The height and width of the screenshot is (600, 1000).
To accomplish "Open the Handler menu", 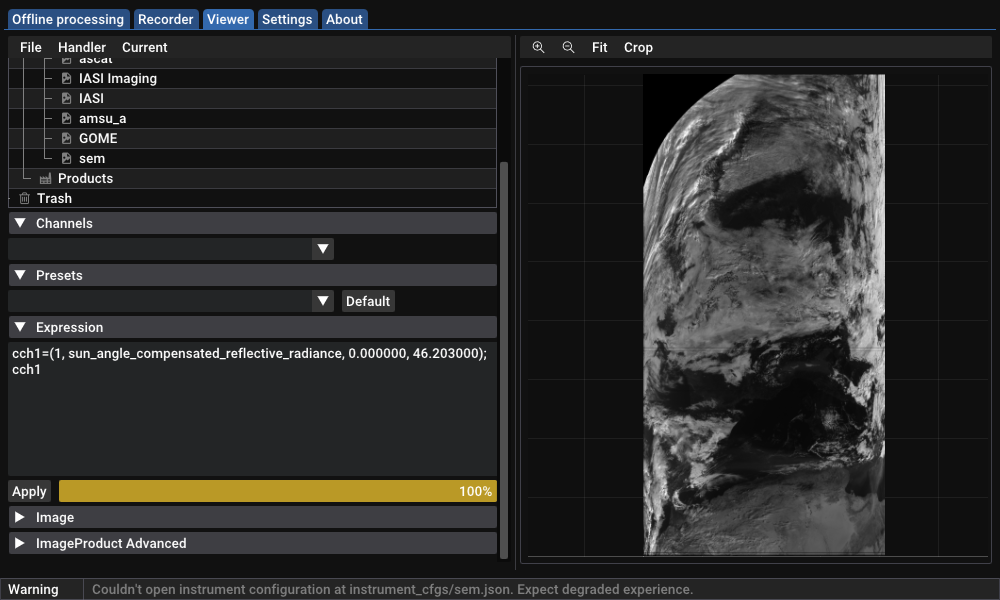I will point(82,48).
